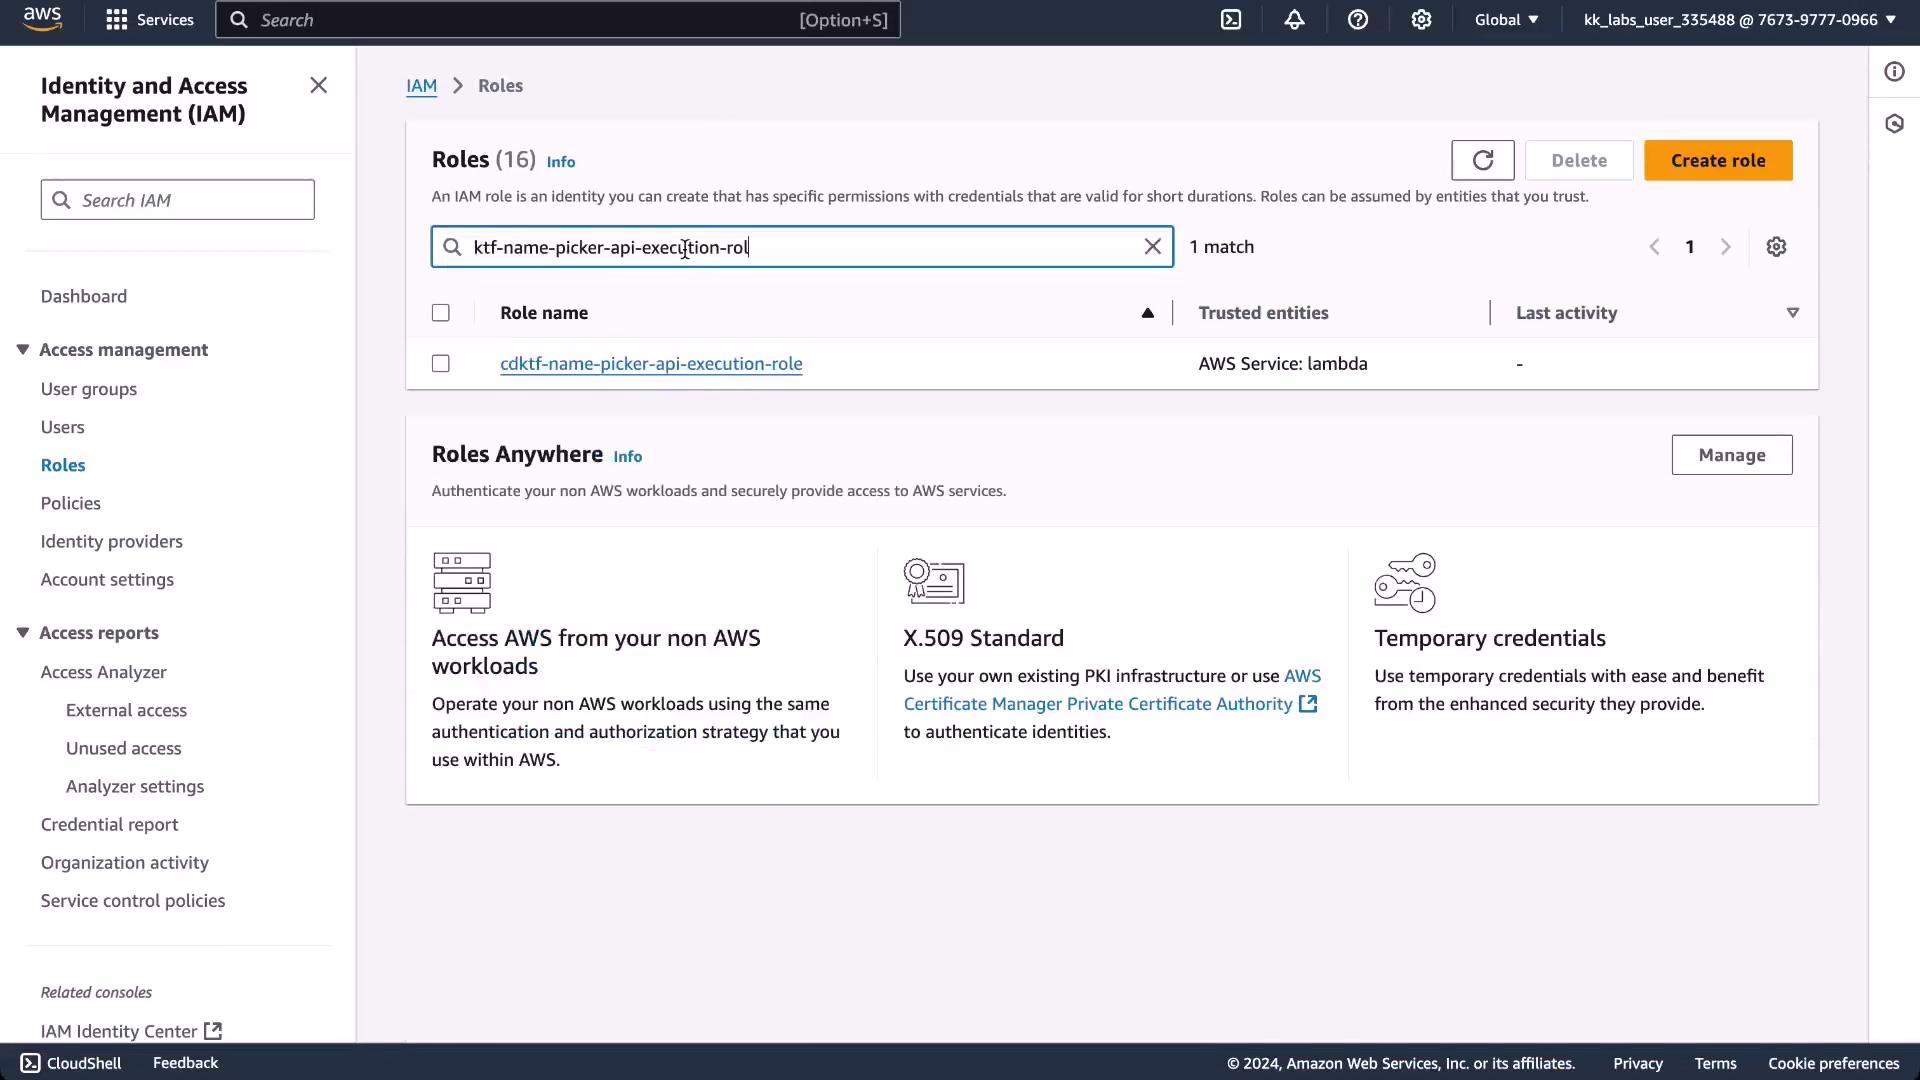The width and height of the screenshot is (1920, 1080).
Task: Collapse the Access management section
Action: pos(22,350)
